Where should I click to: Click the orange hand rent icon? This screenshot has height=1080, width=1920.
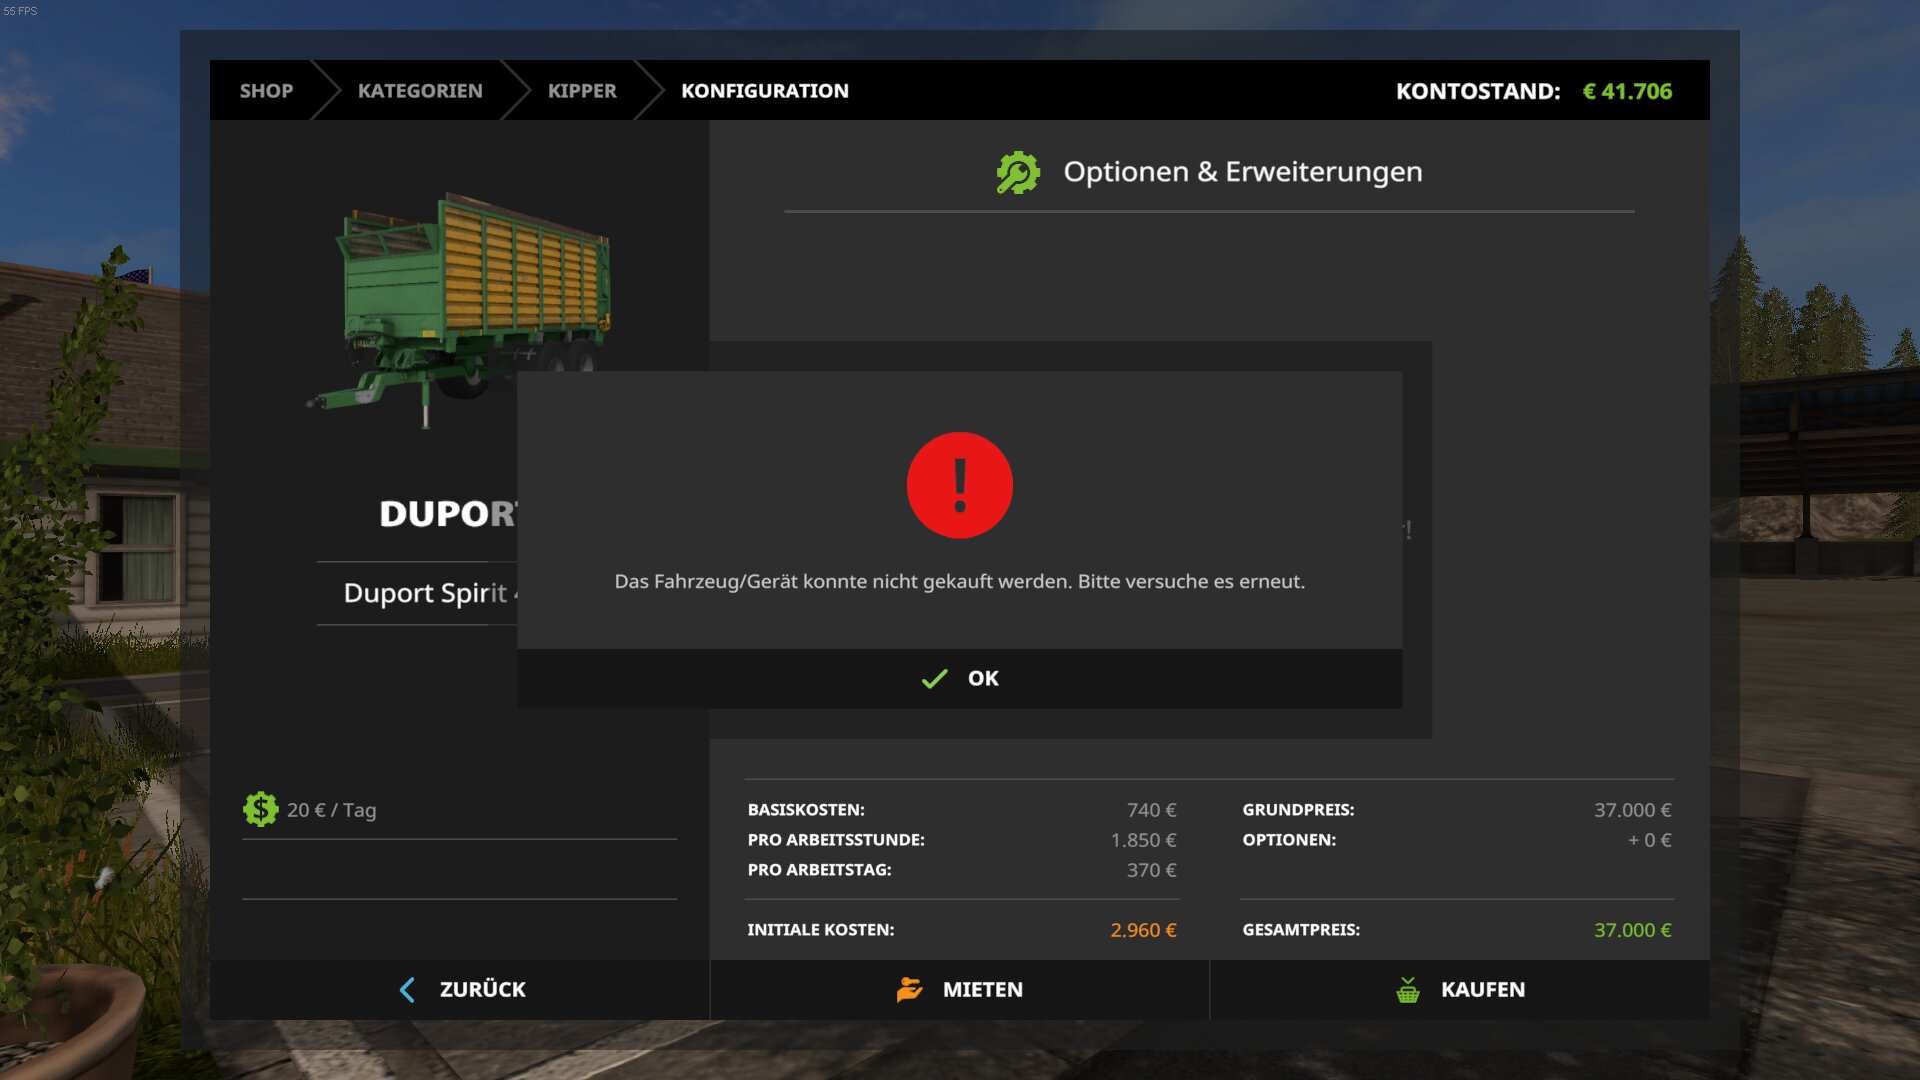pyautogui.click(x=909, y=989)
